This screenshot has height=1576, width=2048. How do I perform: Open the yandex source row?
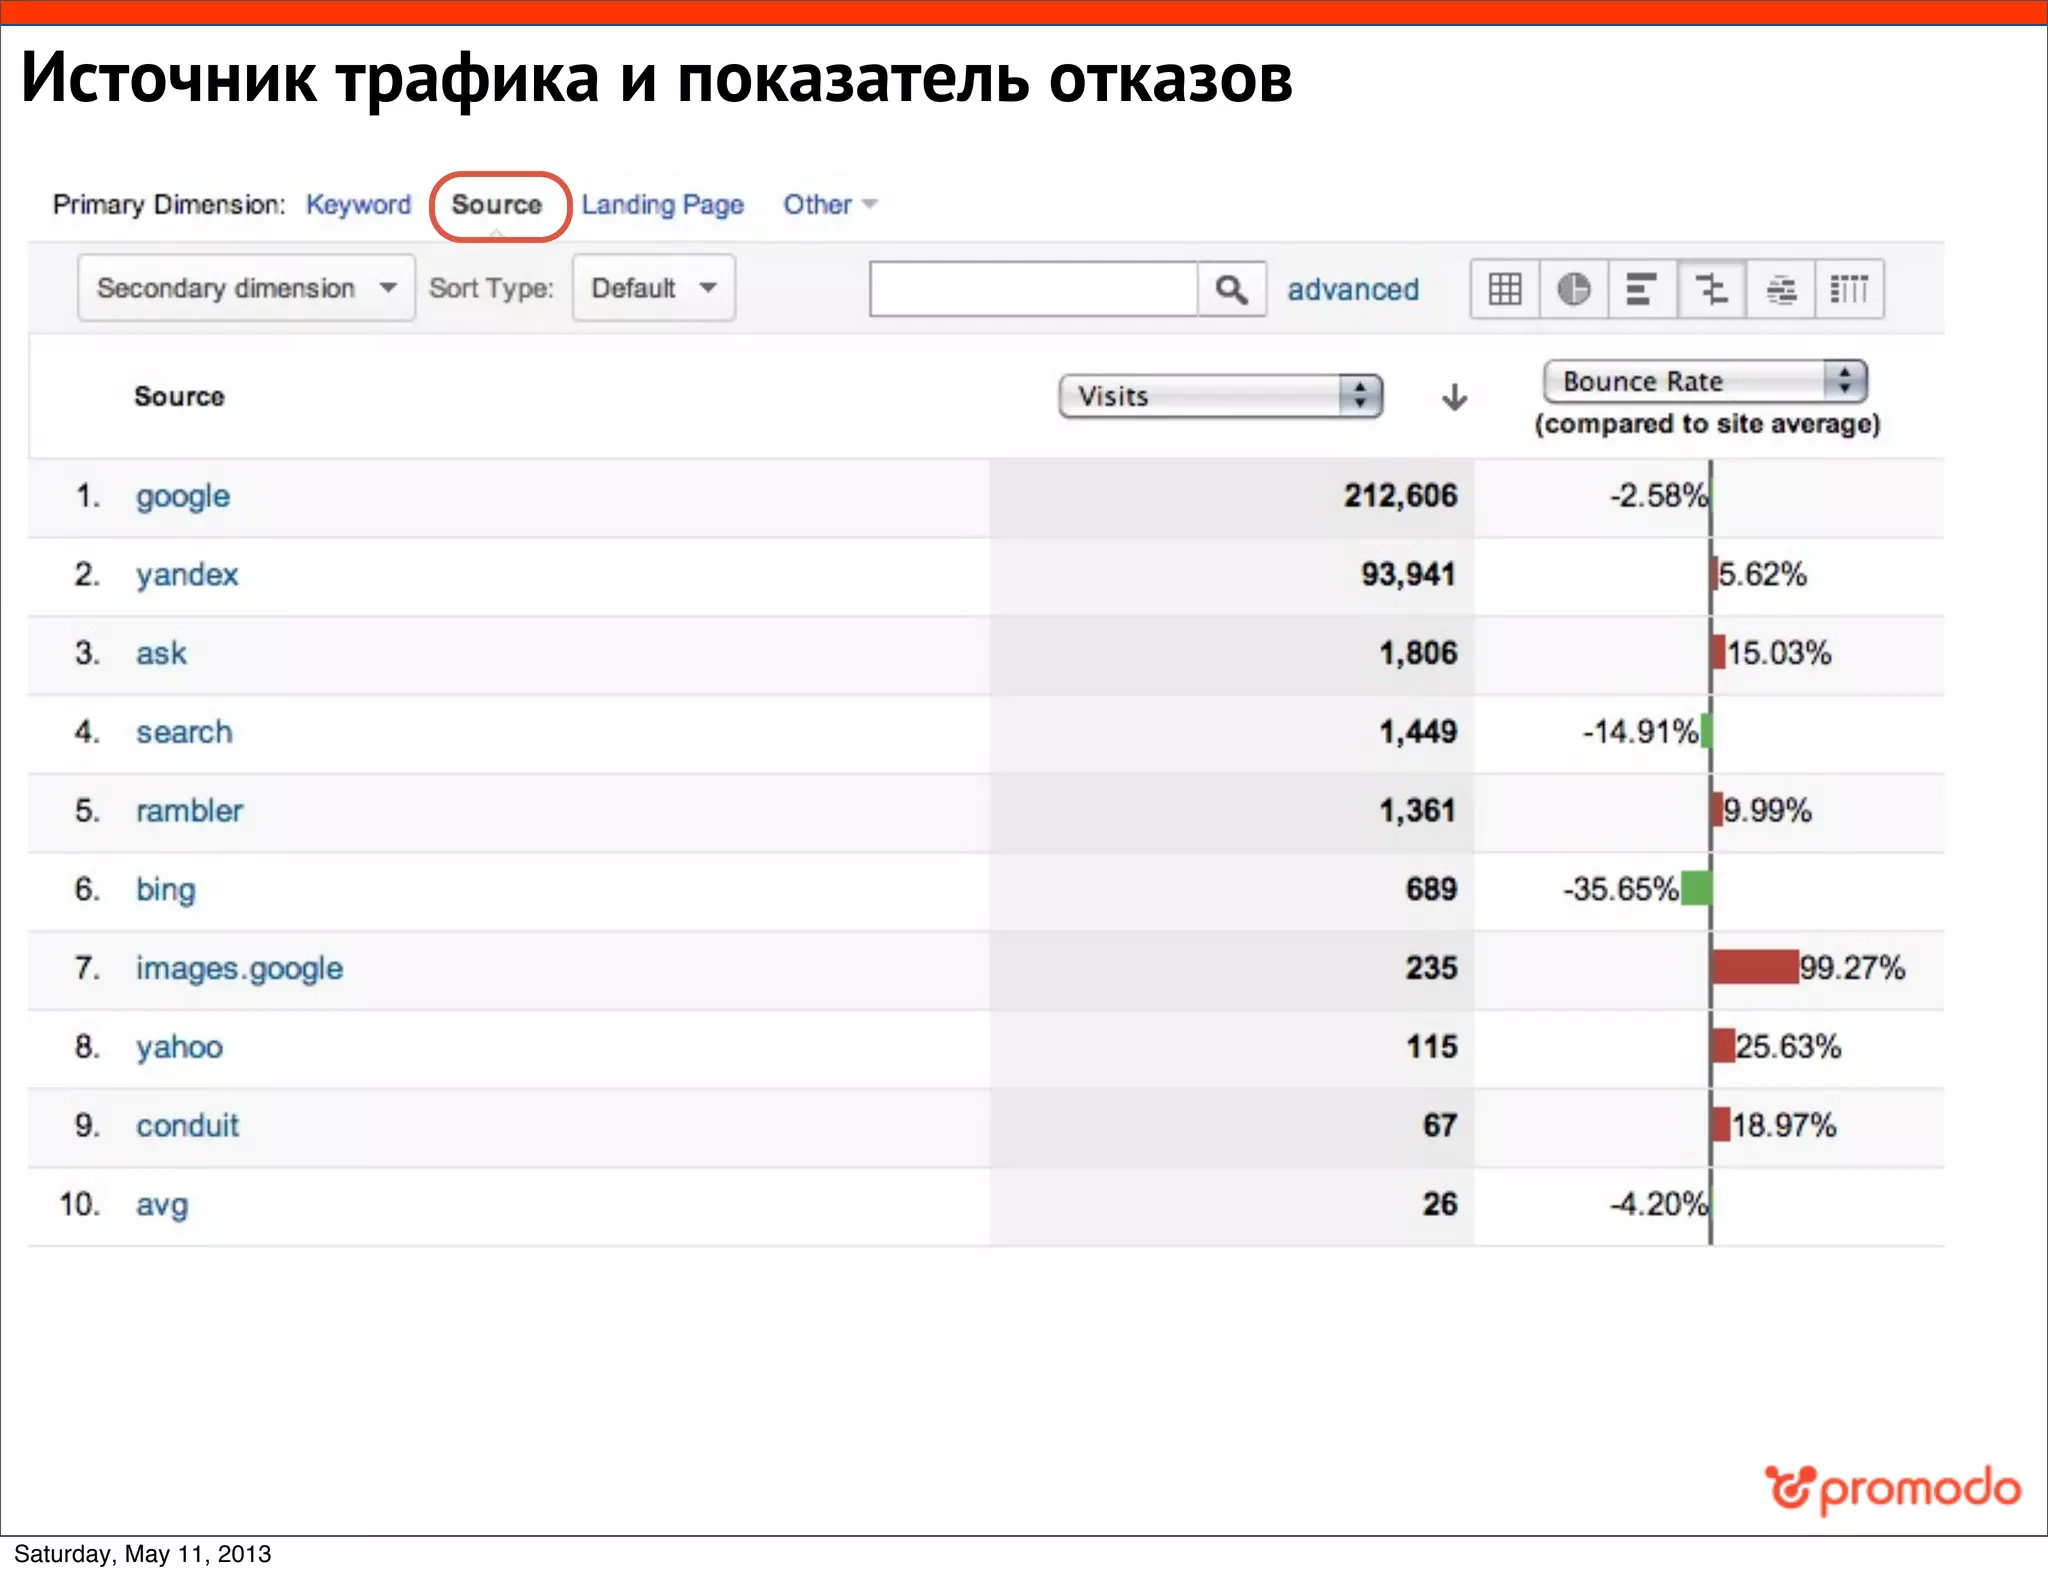point(187,575)
